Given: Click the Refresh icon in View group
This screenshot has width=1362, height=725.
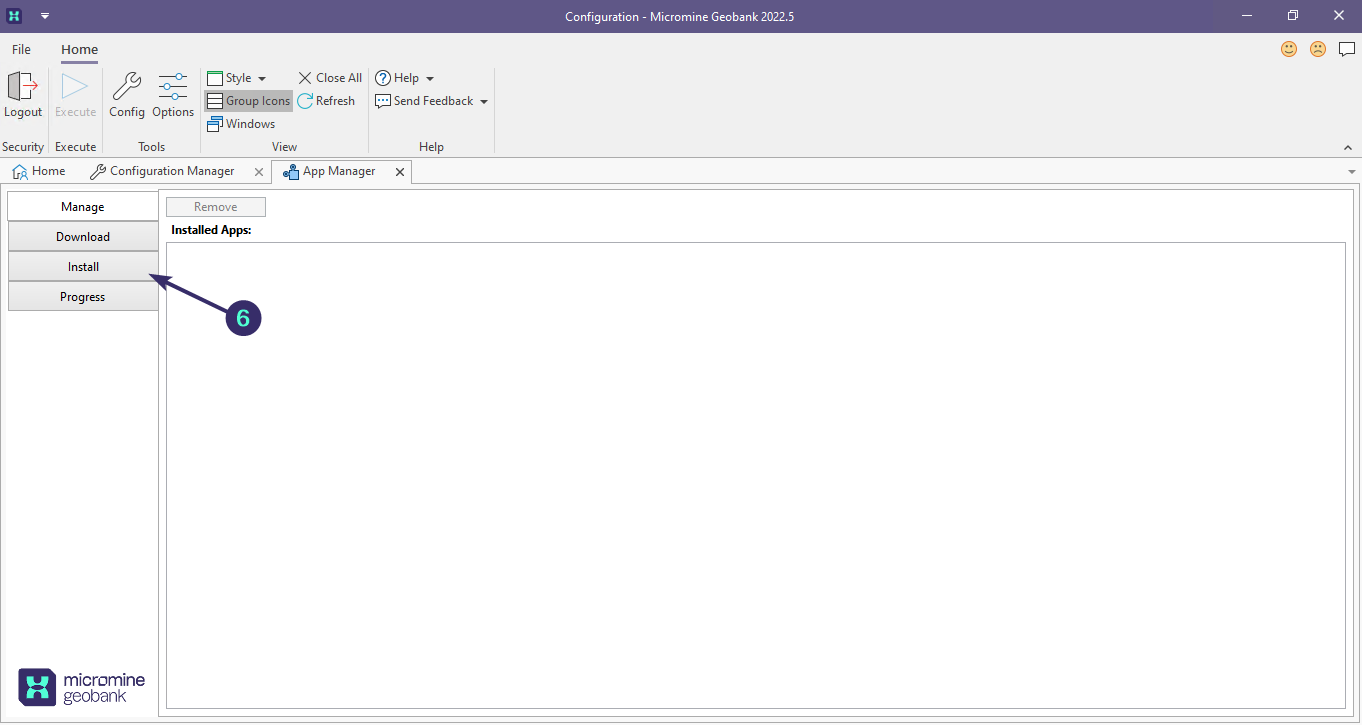Looking at the screenshot, I should pyautogui.click(x=306, y=101).
